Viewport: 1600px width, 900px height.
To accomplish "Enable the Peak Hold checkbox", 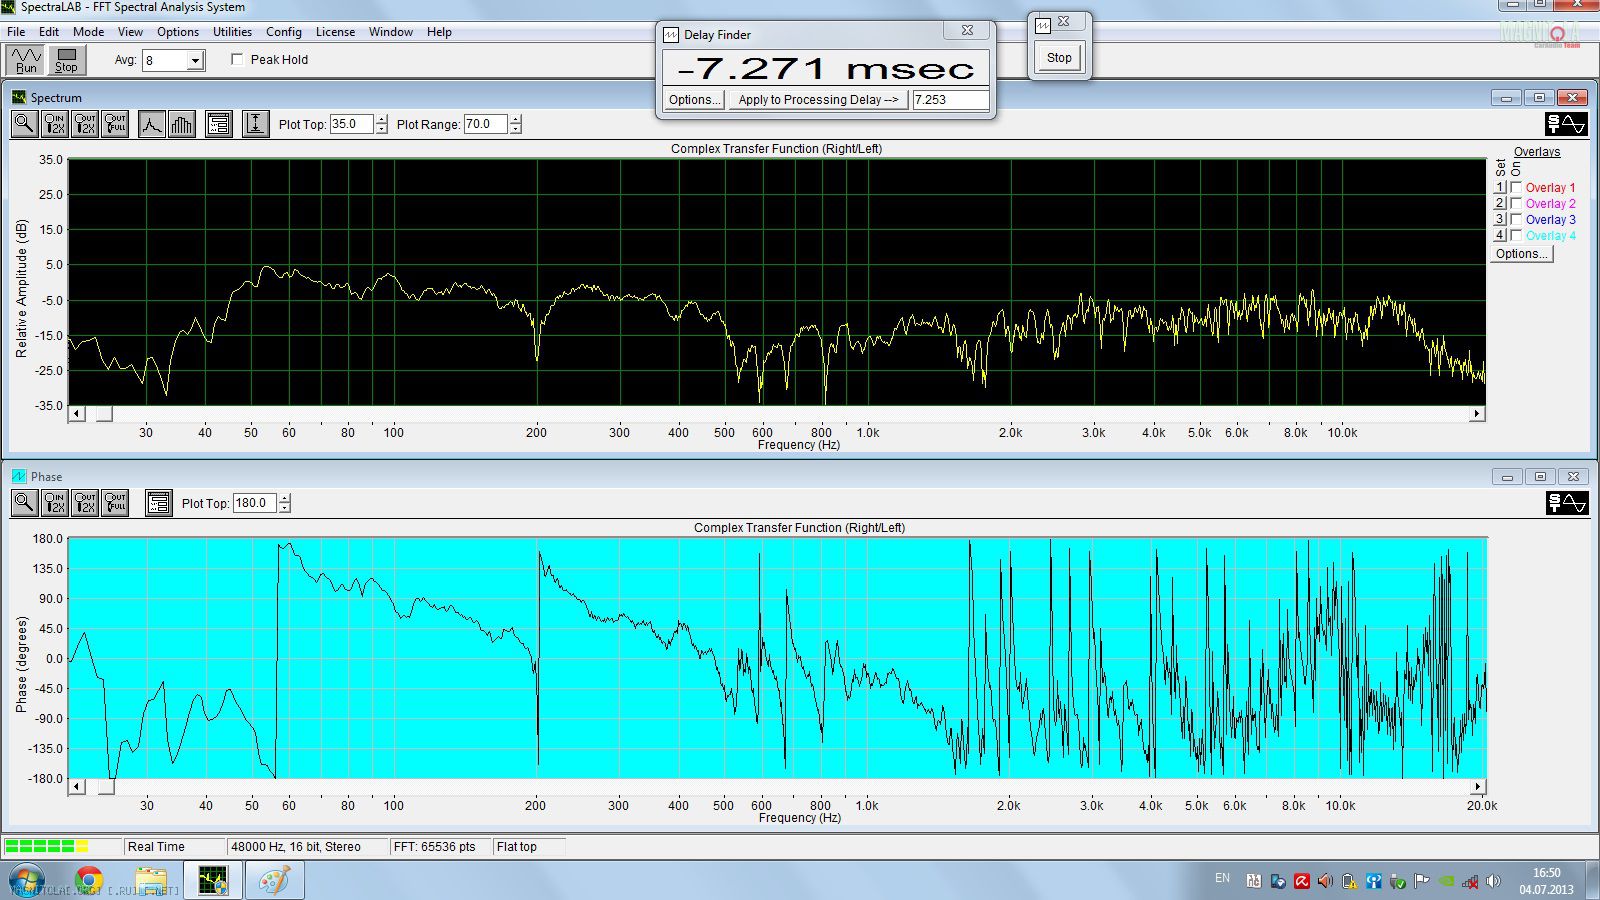I will pos(237,59).
